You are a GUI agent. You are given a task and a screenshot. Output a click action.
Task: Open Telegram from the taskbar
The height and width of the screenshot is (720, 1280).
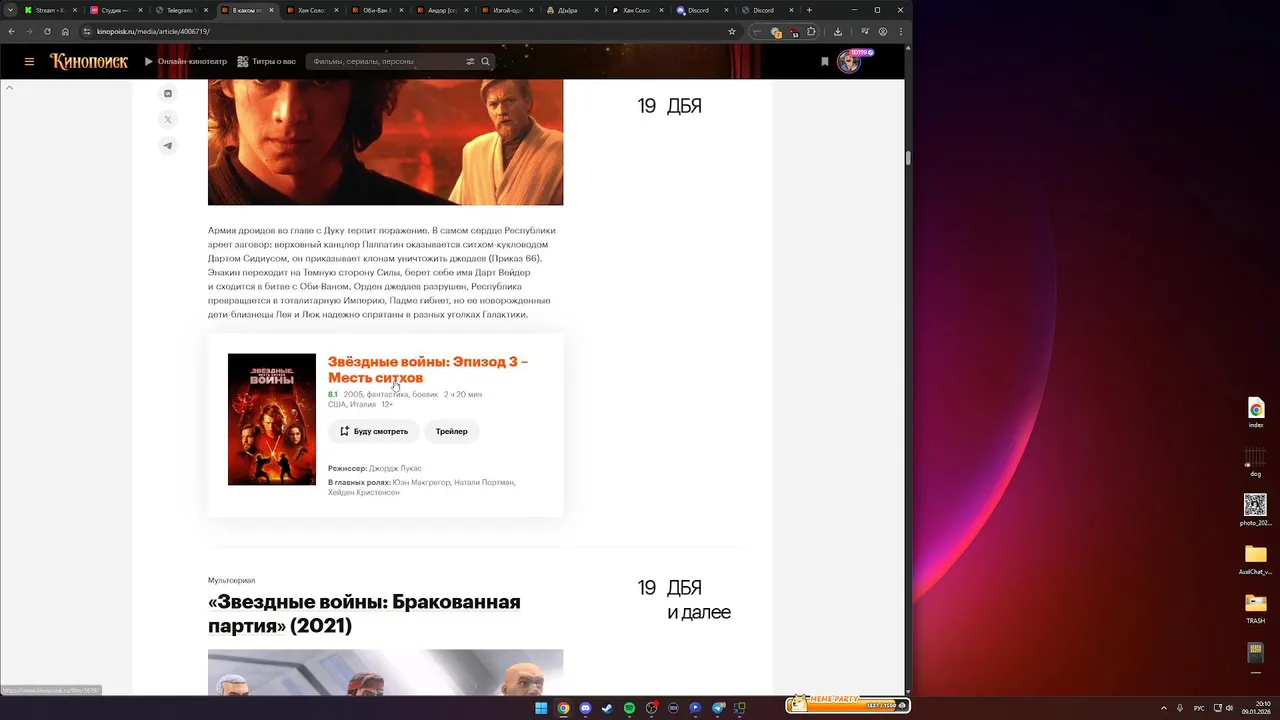pyautogui.click(x=718, y=708)
